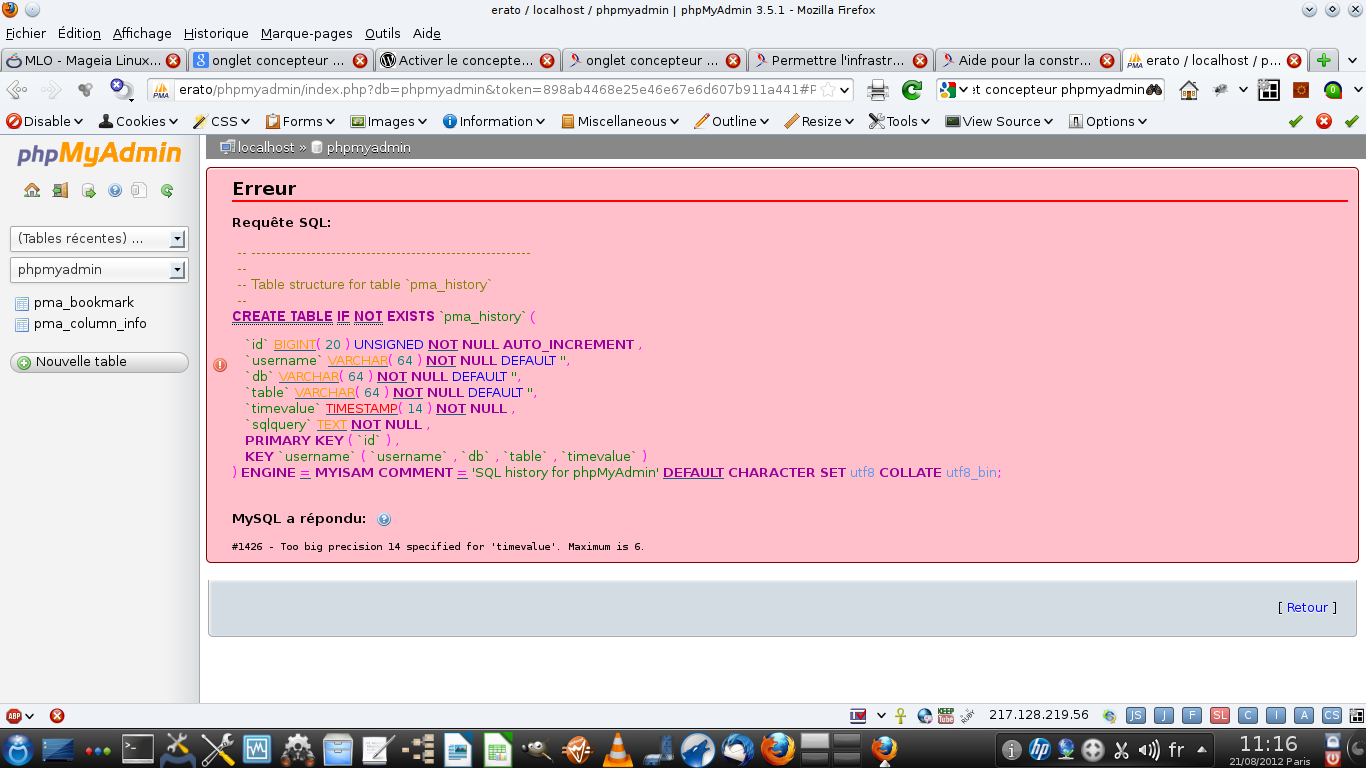Click the GIMP icon in taskbar
This screenshot has width=1366, height=768.
click(536, 748)
